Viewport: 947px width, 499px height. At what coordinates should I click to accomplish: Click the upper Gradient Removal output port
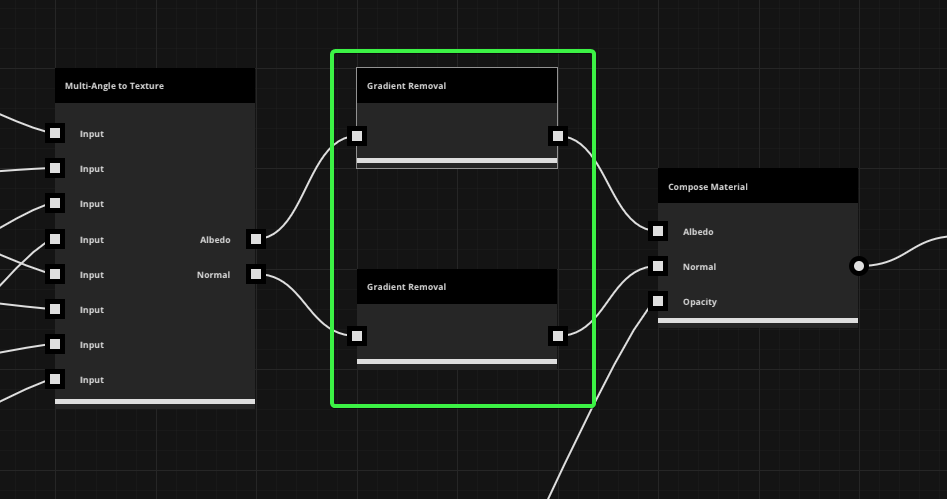(557, 136)
